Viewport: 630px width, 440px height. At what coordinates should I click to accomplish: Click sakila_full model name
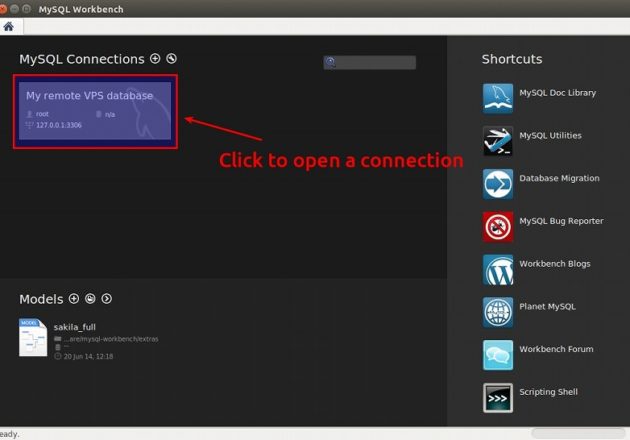(x=75, y=327)
